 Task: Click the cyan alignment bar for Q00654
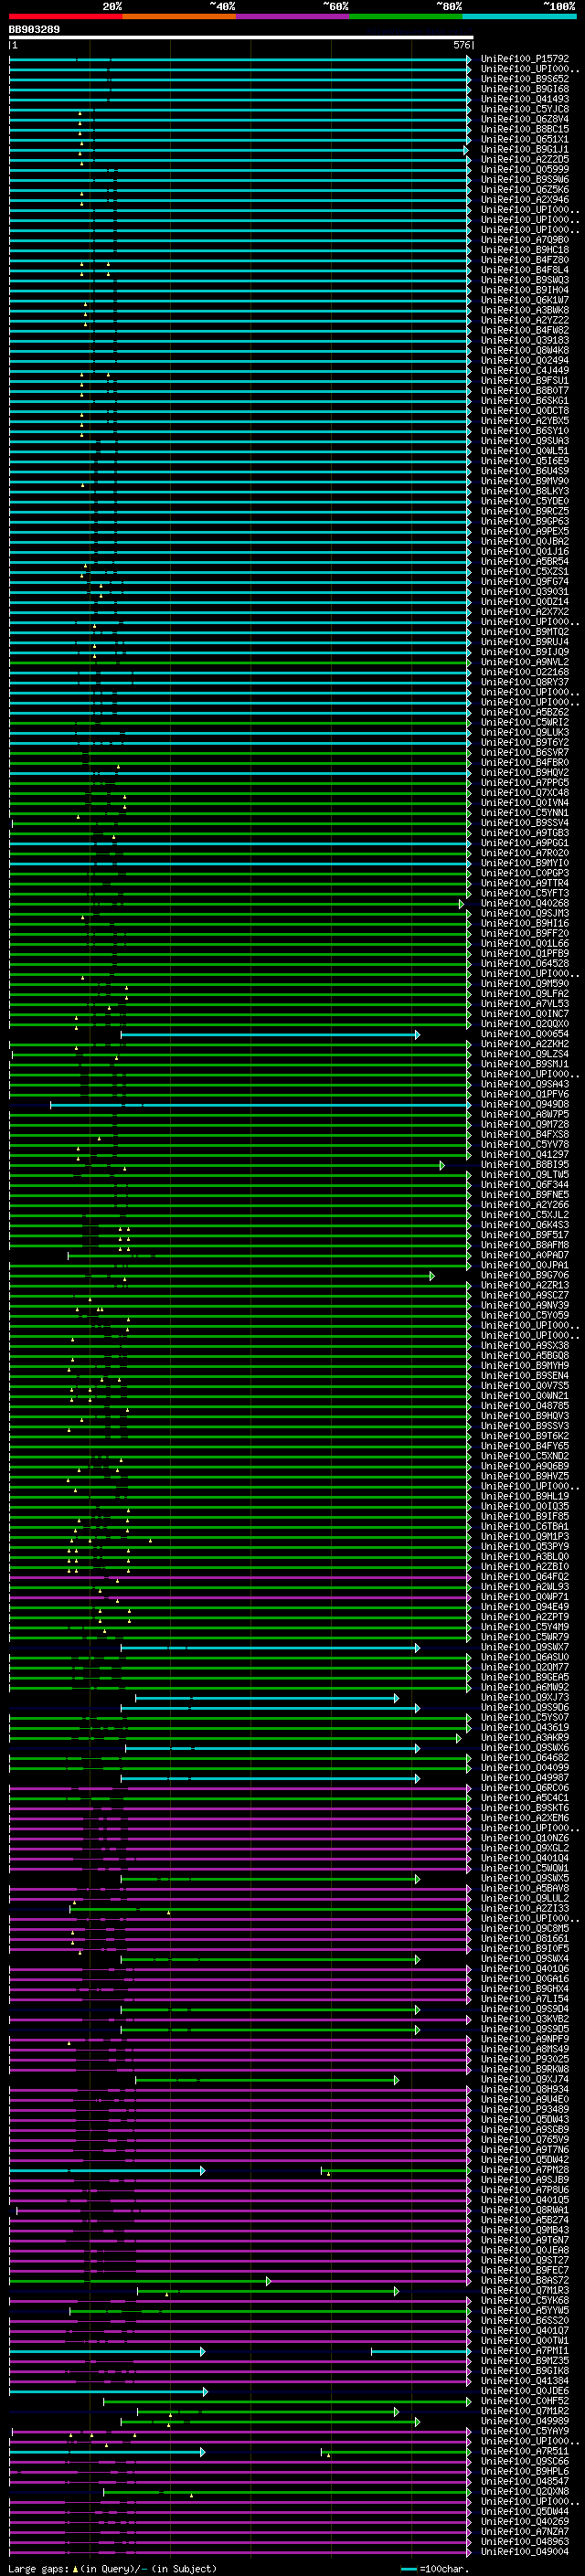(x=270, y=1034)
